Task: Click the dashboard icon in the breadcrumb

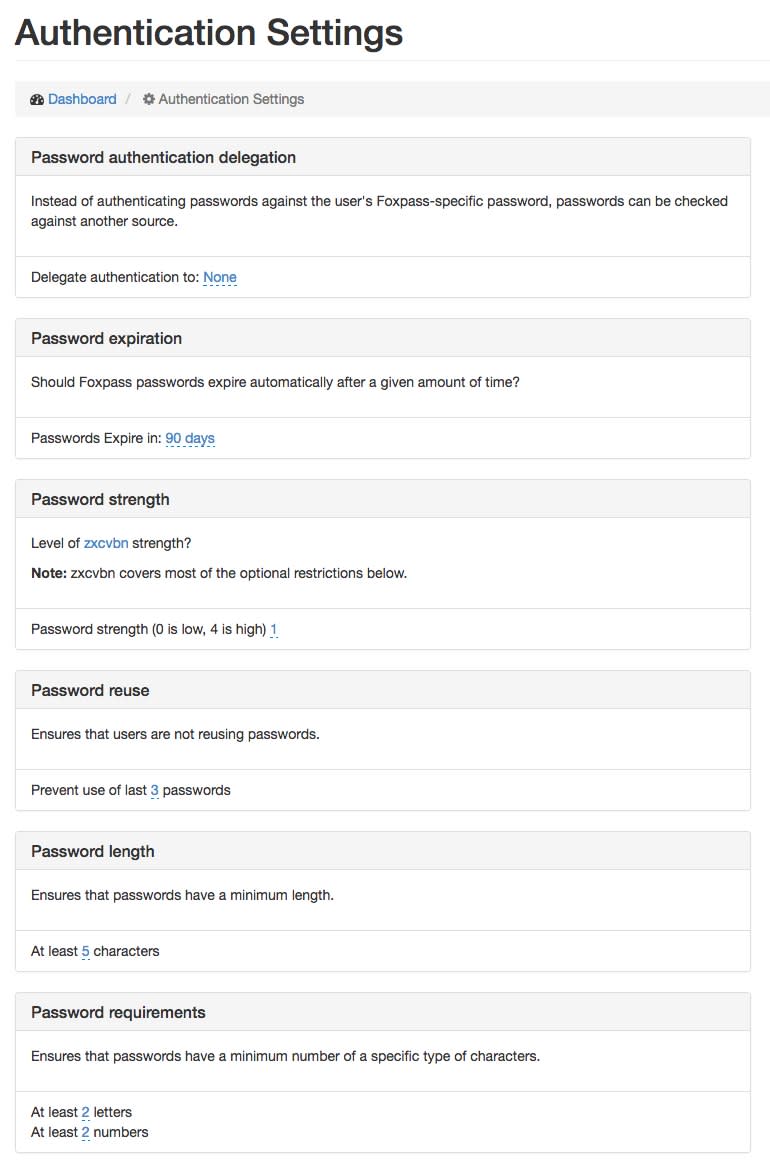Action: point(37,98)
